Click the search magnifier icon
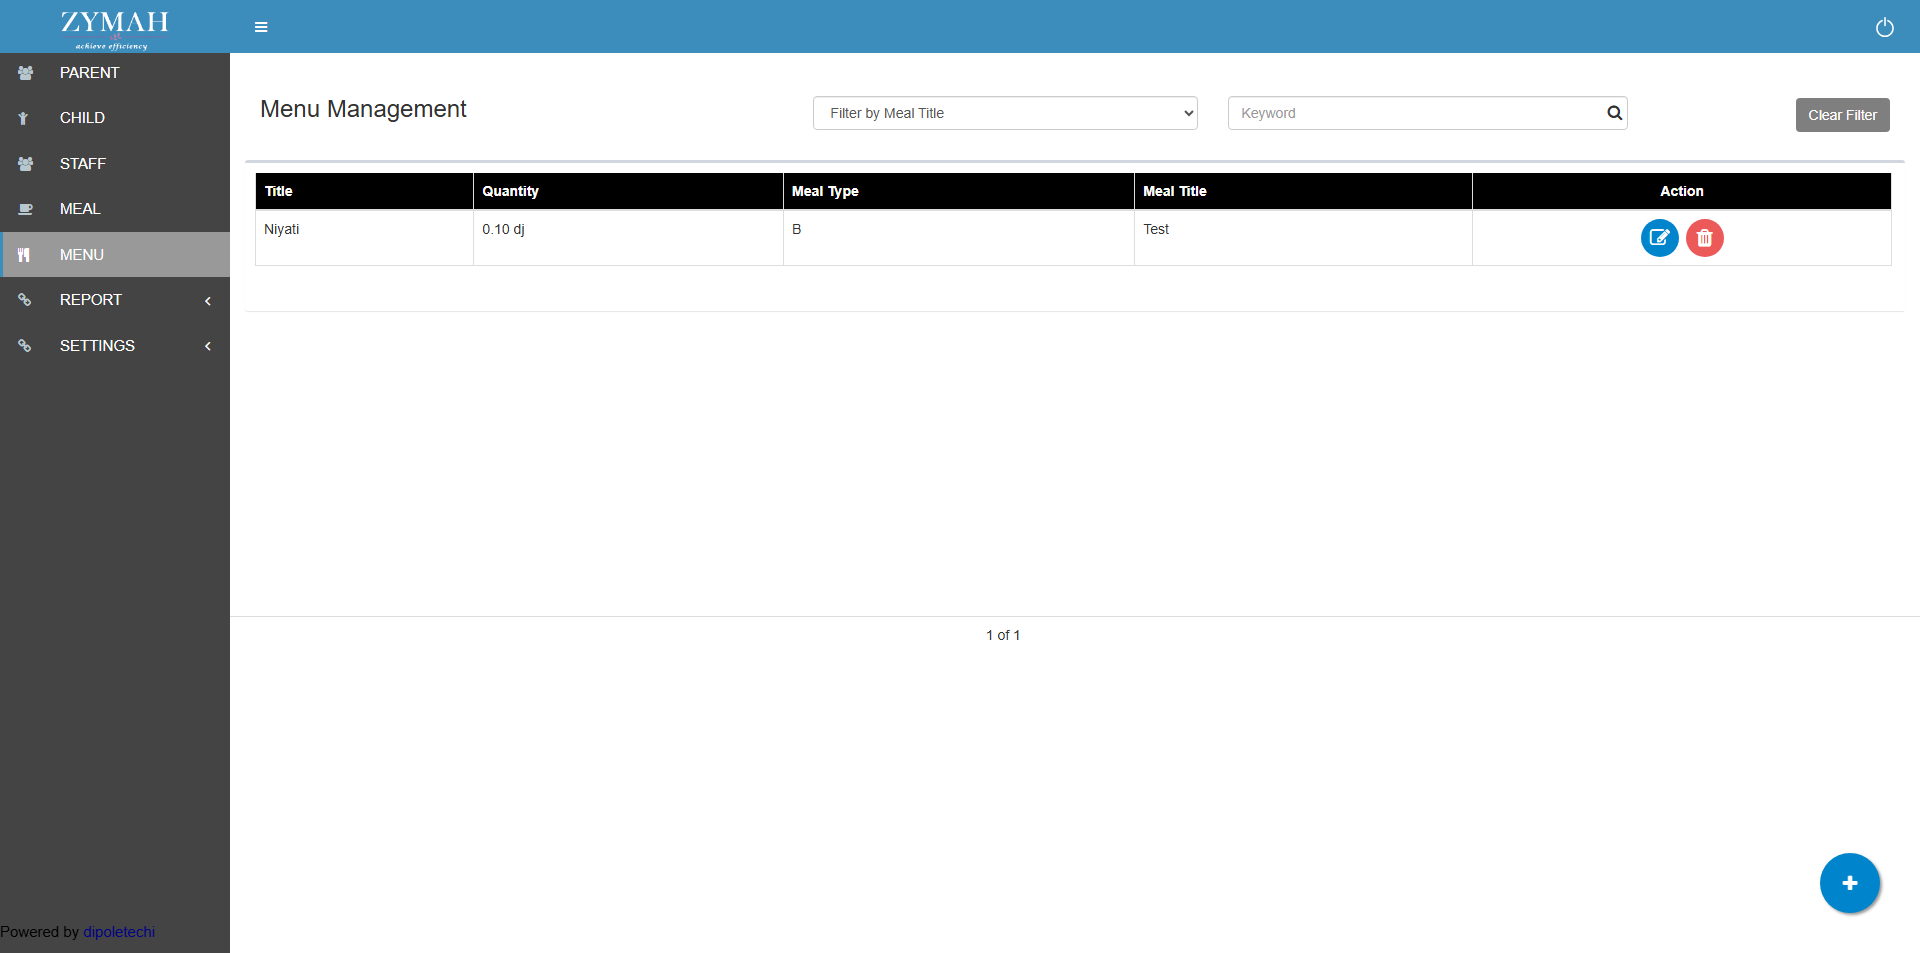Screen dimensions: 1920x953 click(1614, 113)
